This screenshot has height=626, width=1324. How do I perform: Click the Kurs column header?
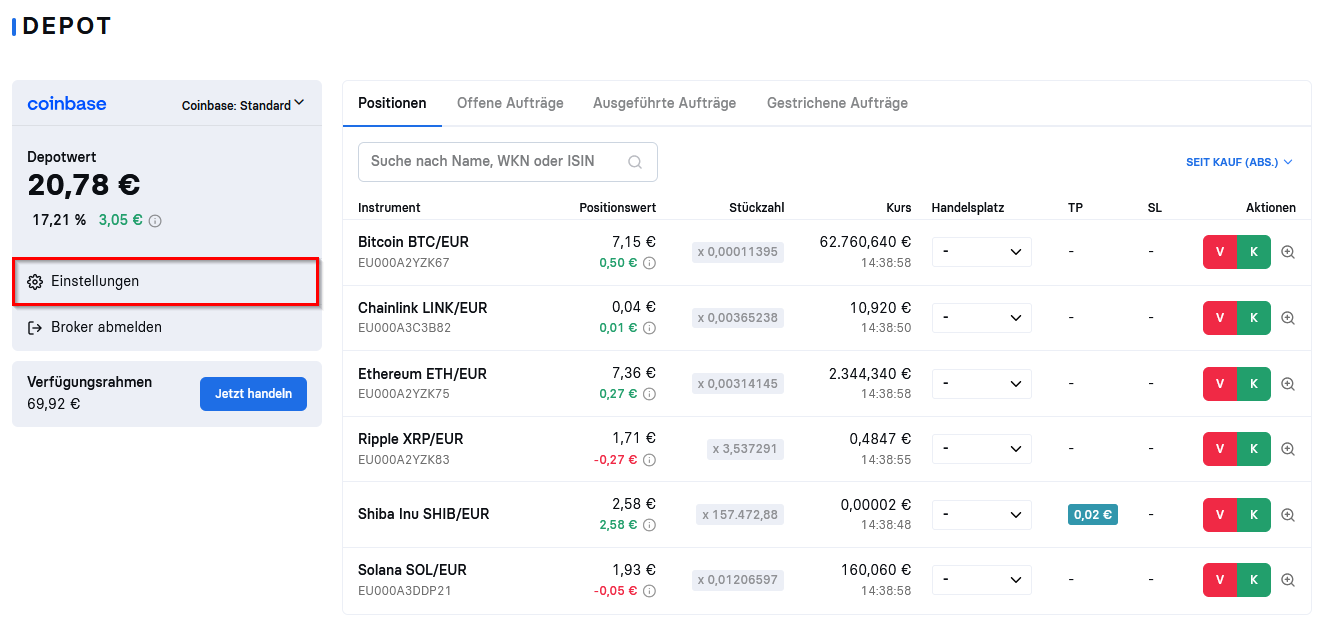[899, 208]
